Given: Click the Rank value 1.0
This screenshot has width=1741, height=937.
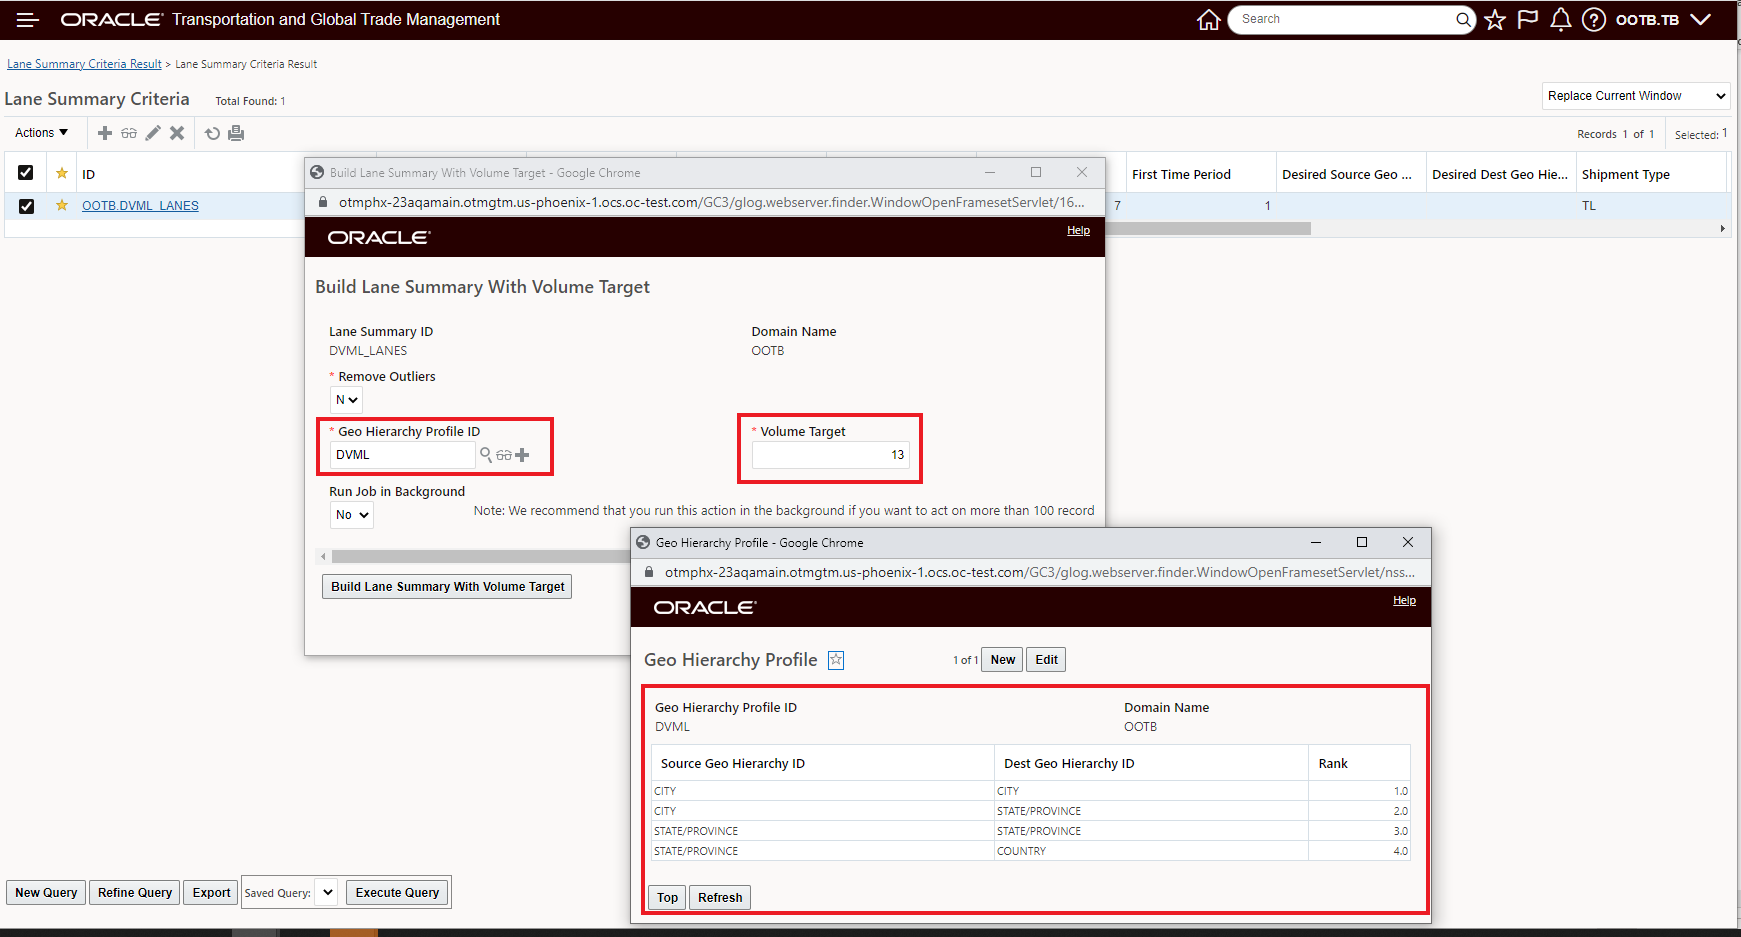Looking at the screenshot, I should click(1401, 791).
